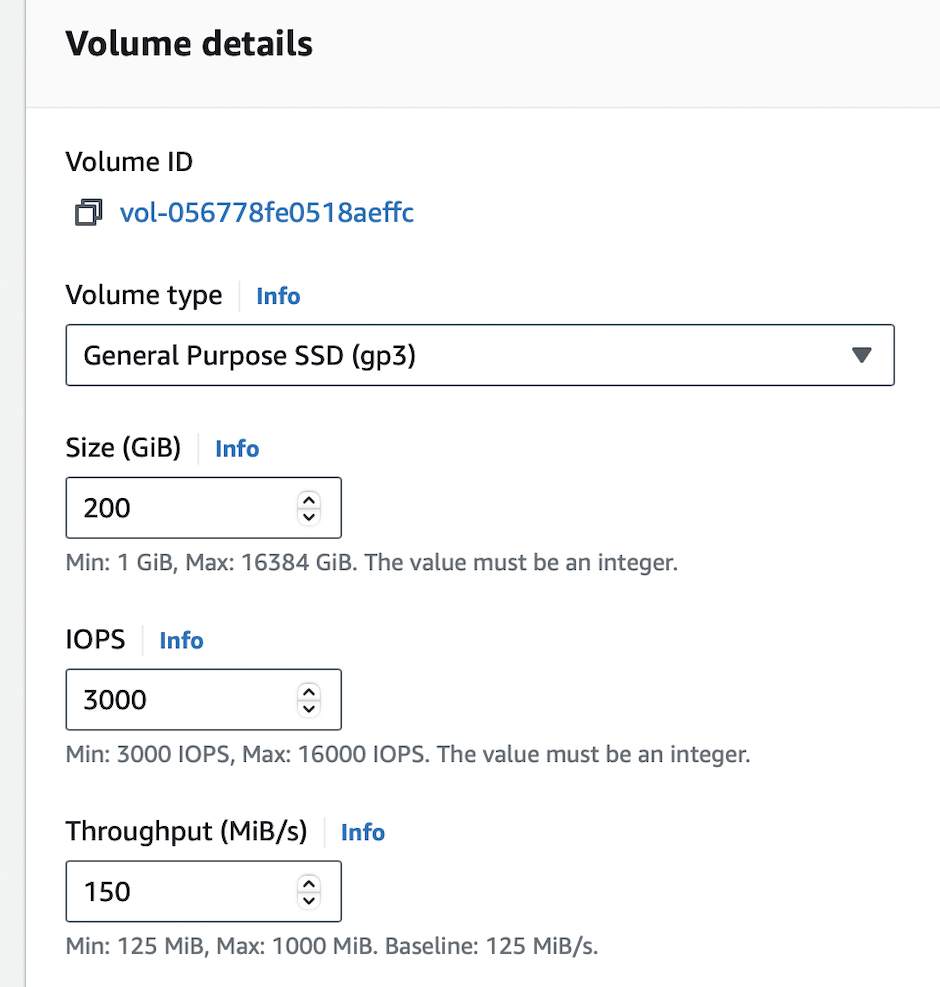Screen dimensions: 940x987
Task: Click the Size (GiB) field label
Action: (123, 449)
